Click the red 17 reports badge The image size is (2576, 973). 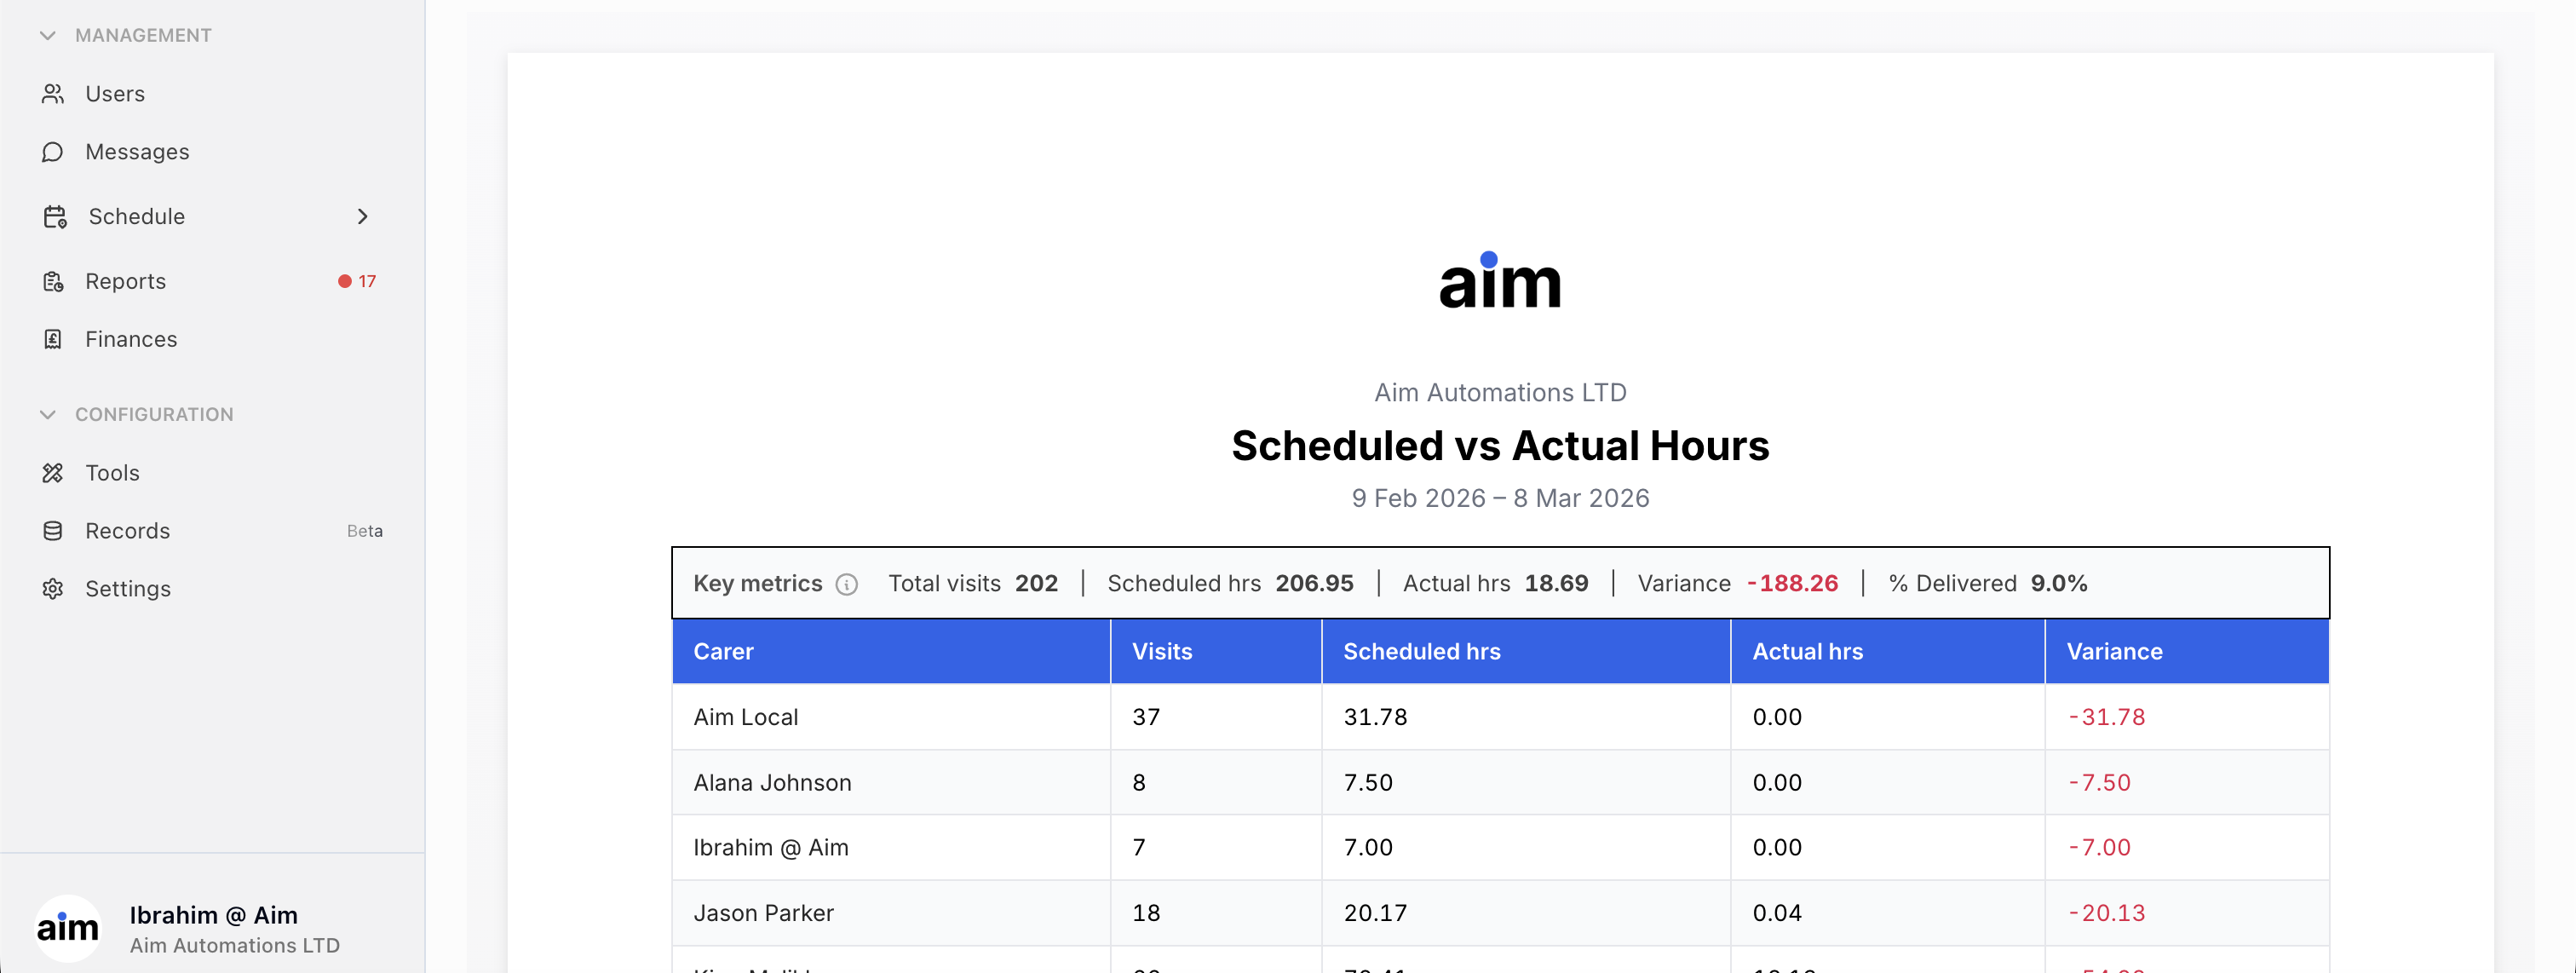358,282
